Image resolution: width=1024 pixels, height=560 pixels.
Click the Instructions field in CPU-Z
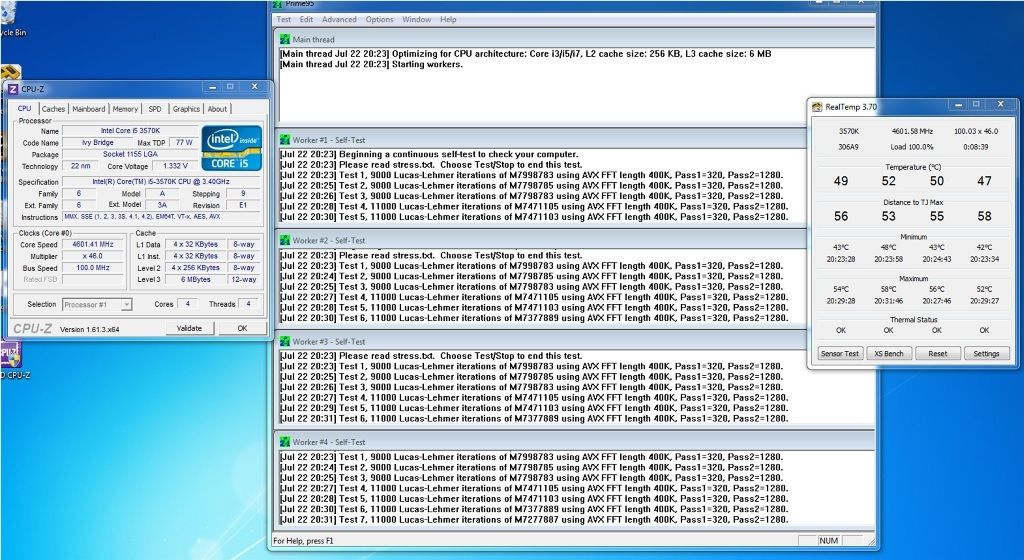pyautogui.click(x=161, y=217)
